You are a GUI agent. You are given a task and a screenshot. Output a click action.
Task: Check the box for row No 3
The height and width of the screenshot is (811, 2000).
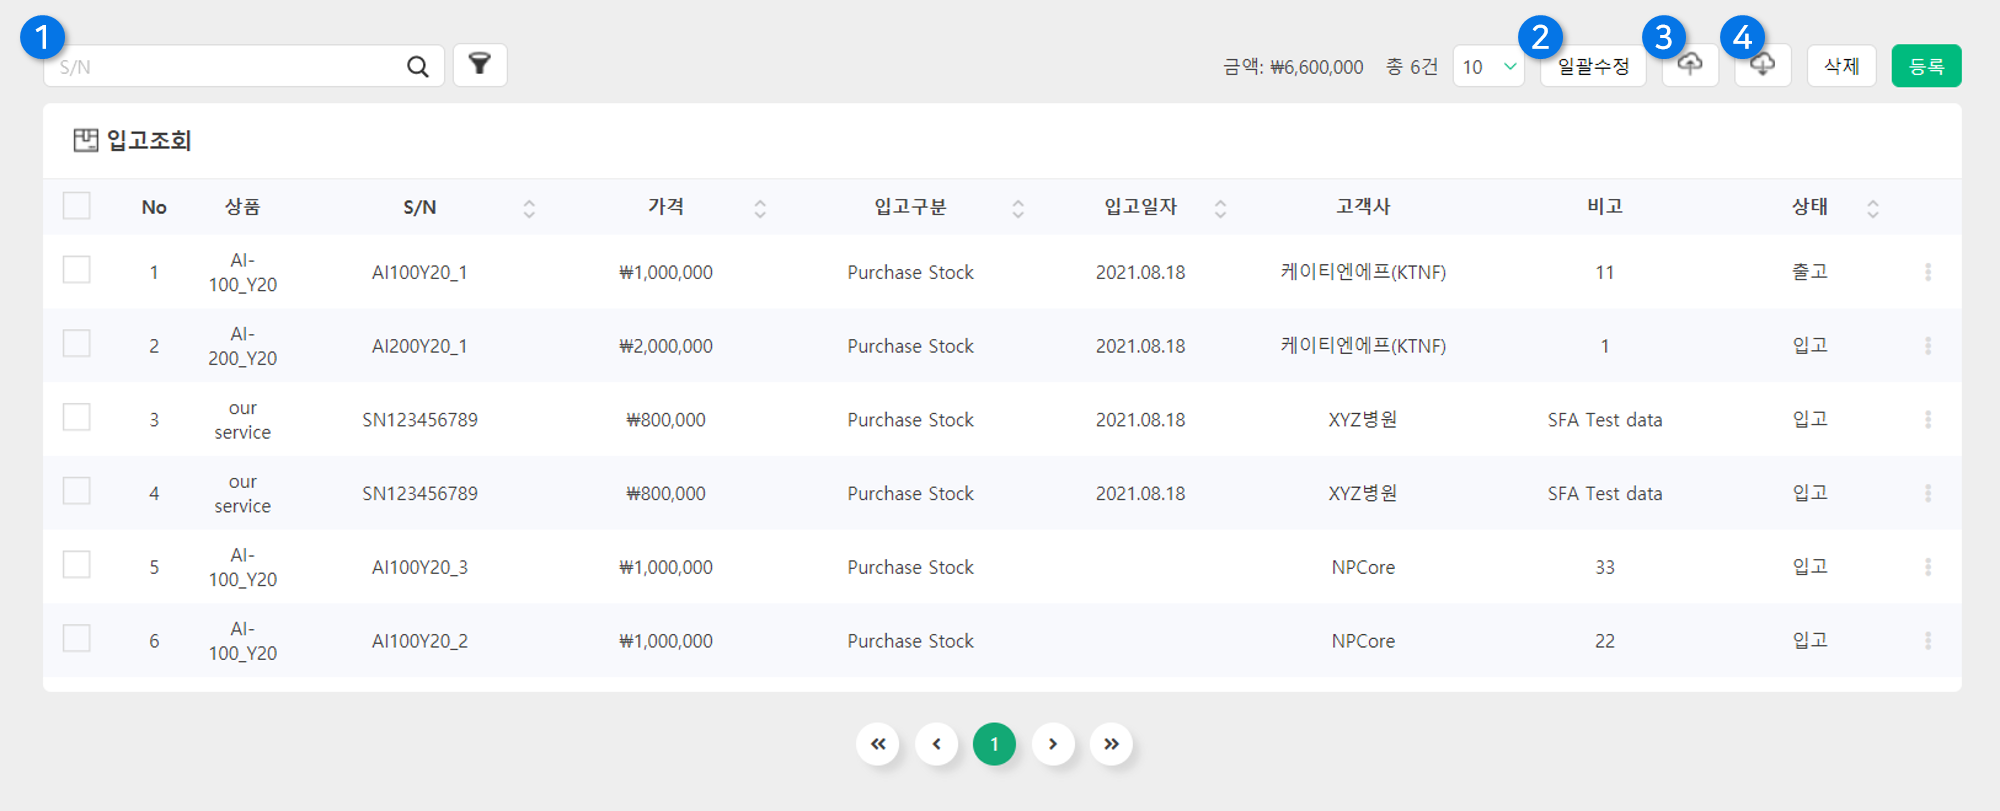pyautogui.click(x=77, y=417)
